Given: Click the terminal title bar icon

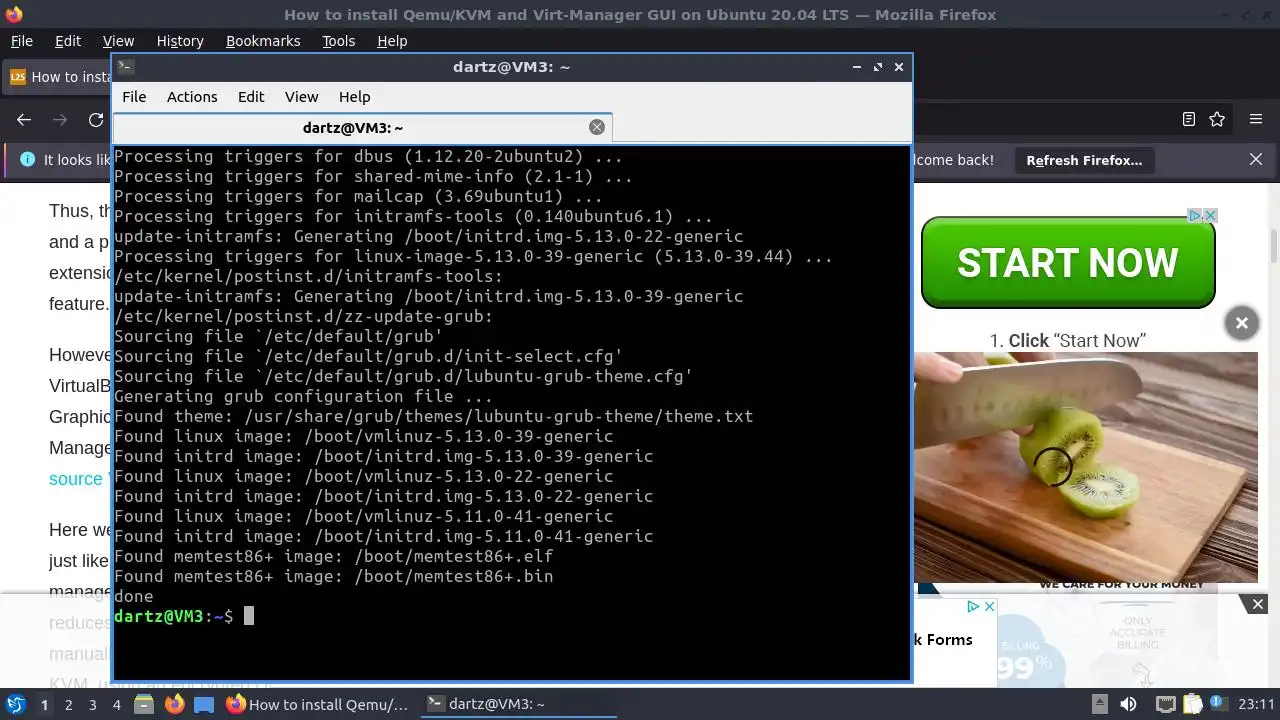Looking at the screenshot, I should coord(125,67).
